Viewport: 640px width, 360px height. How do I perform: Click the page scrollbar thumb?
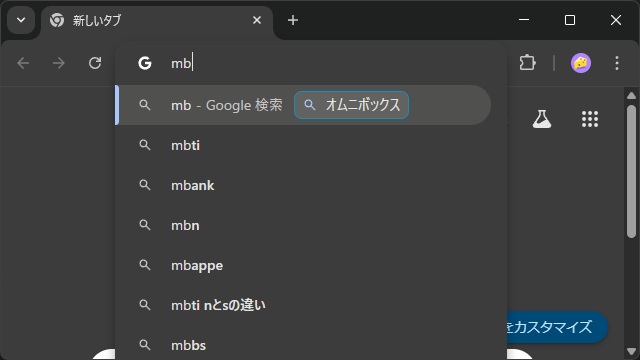pos(631,171)
